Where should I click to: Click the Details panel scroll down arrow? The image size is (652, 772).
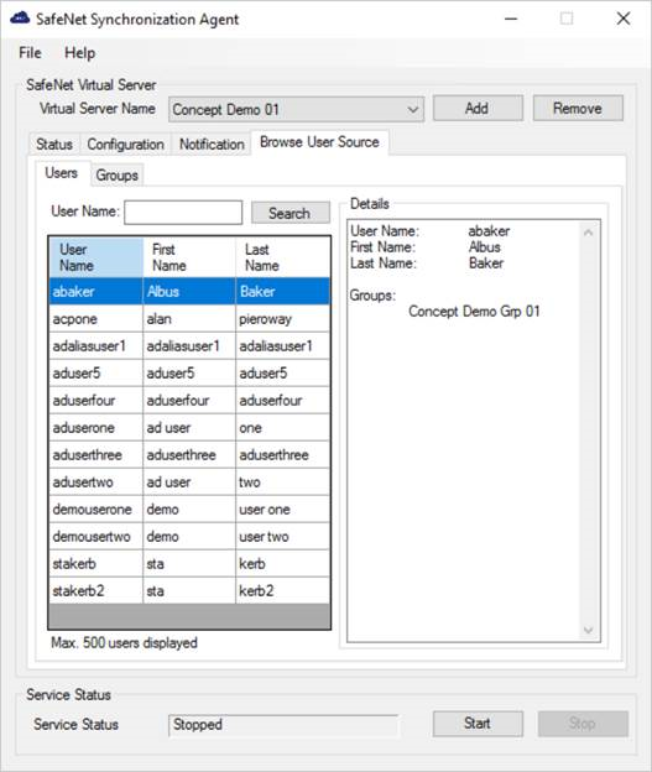[x=588, y=630]
